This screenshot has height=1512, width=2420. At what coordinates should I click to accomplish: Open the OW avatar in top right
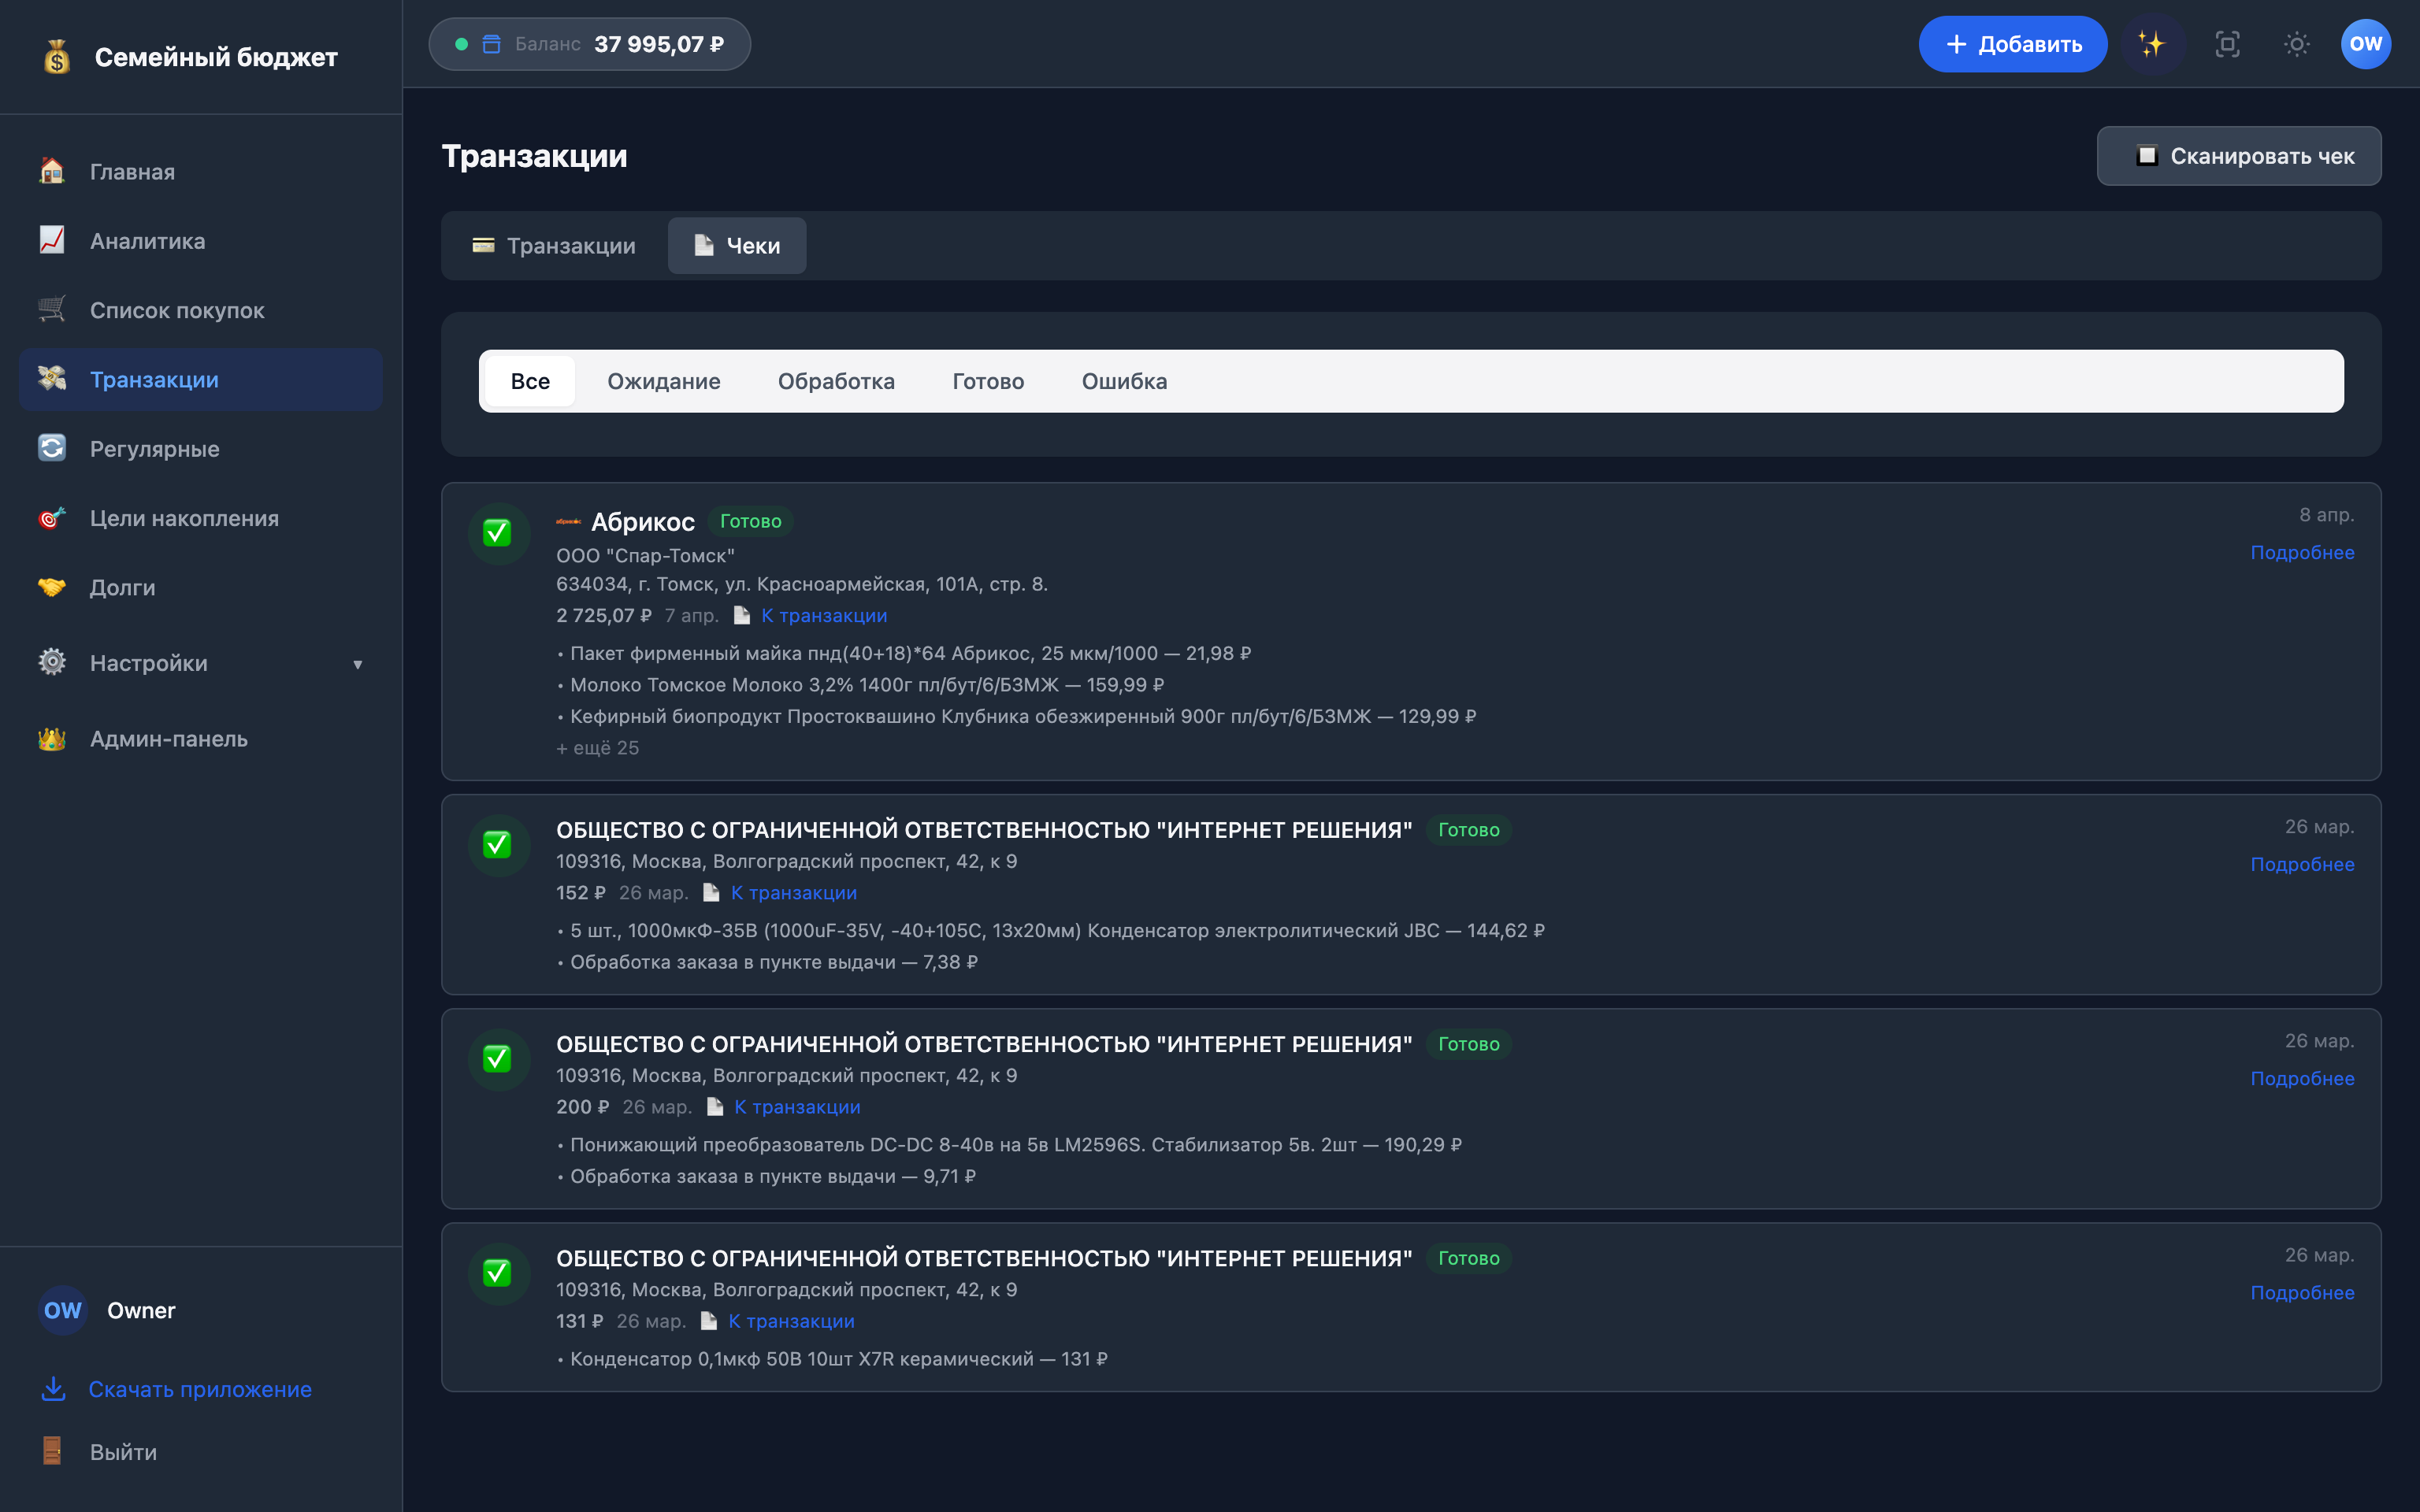[x=2365, y=44]
